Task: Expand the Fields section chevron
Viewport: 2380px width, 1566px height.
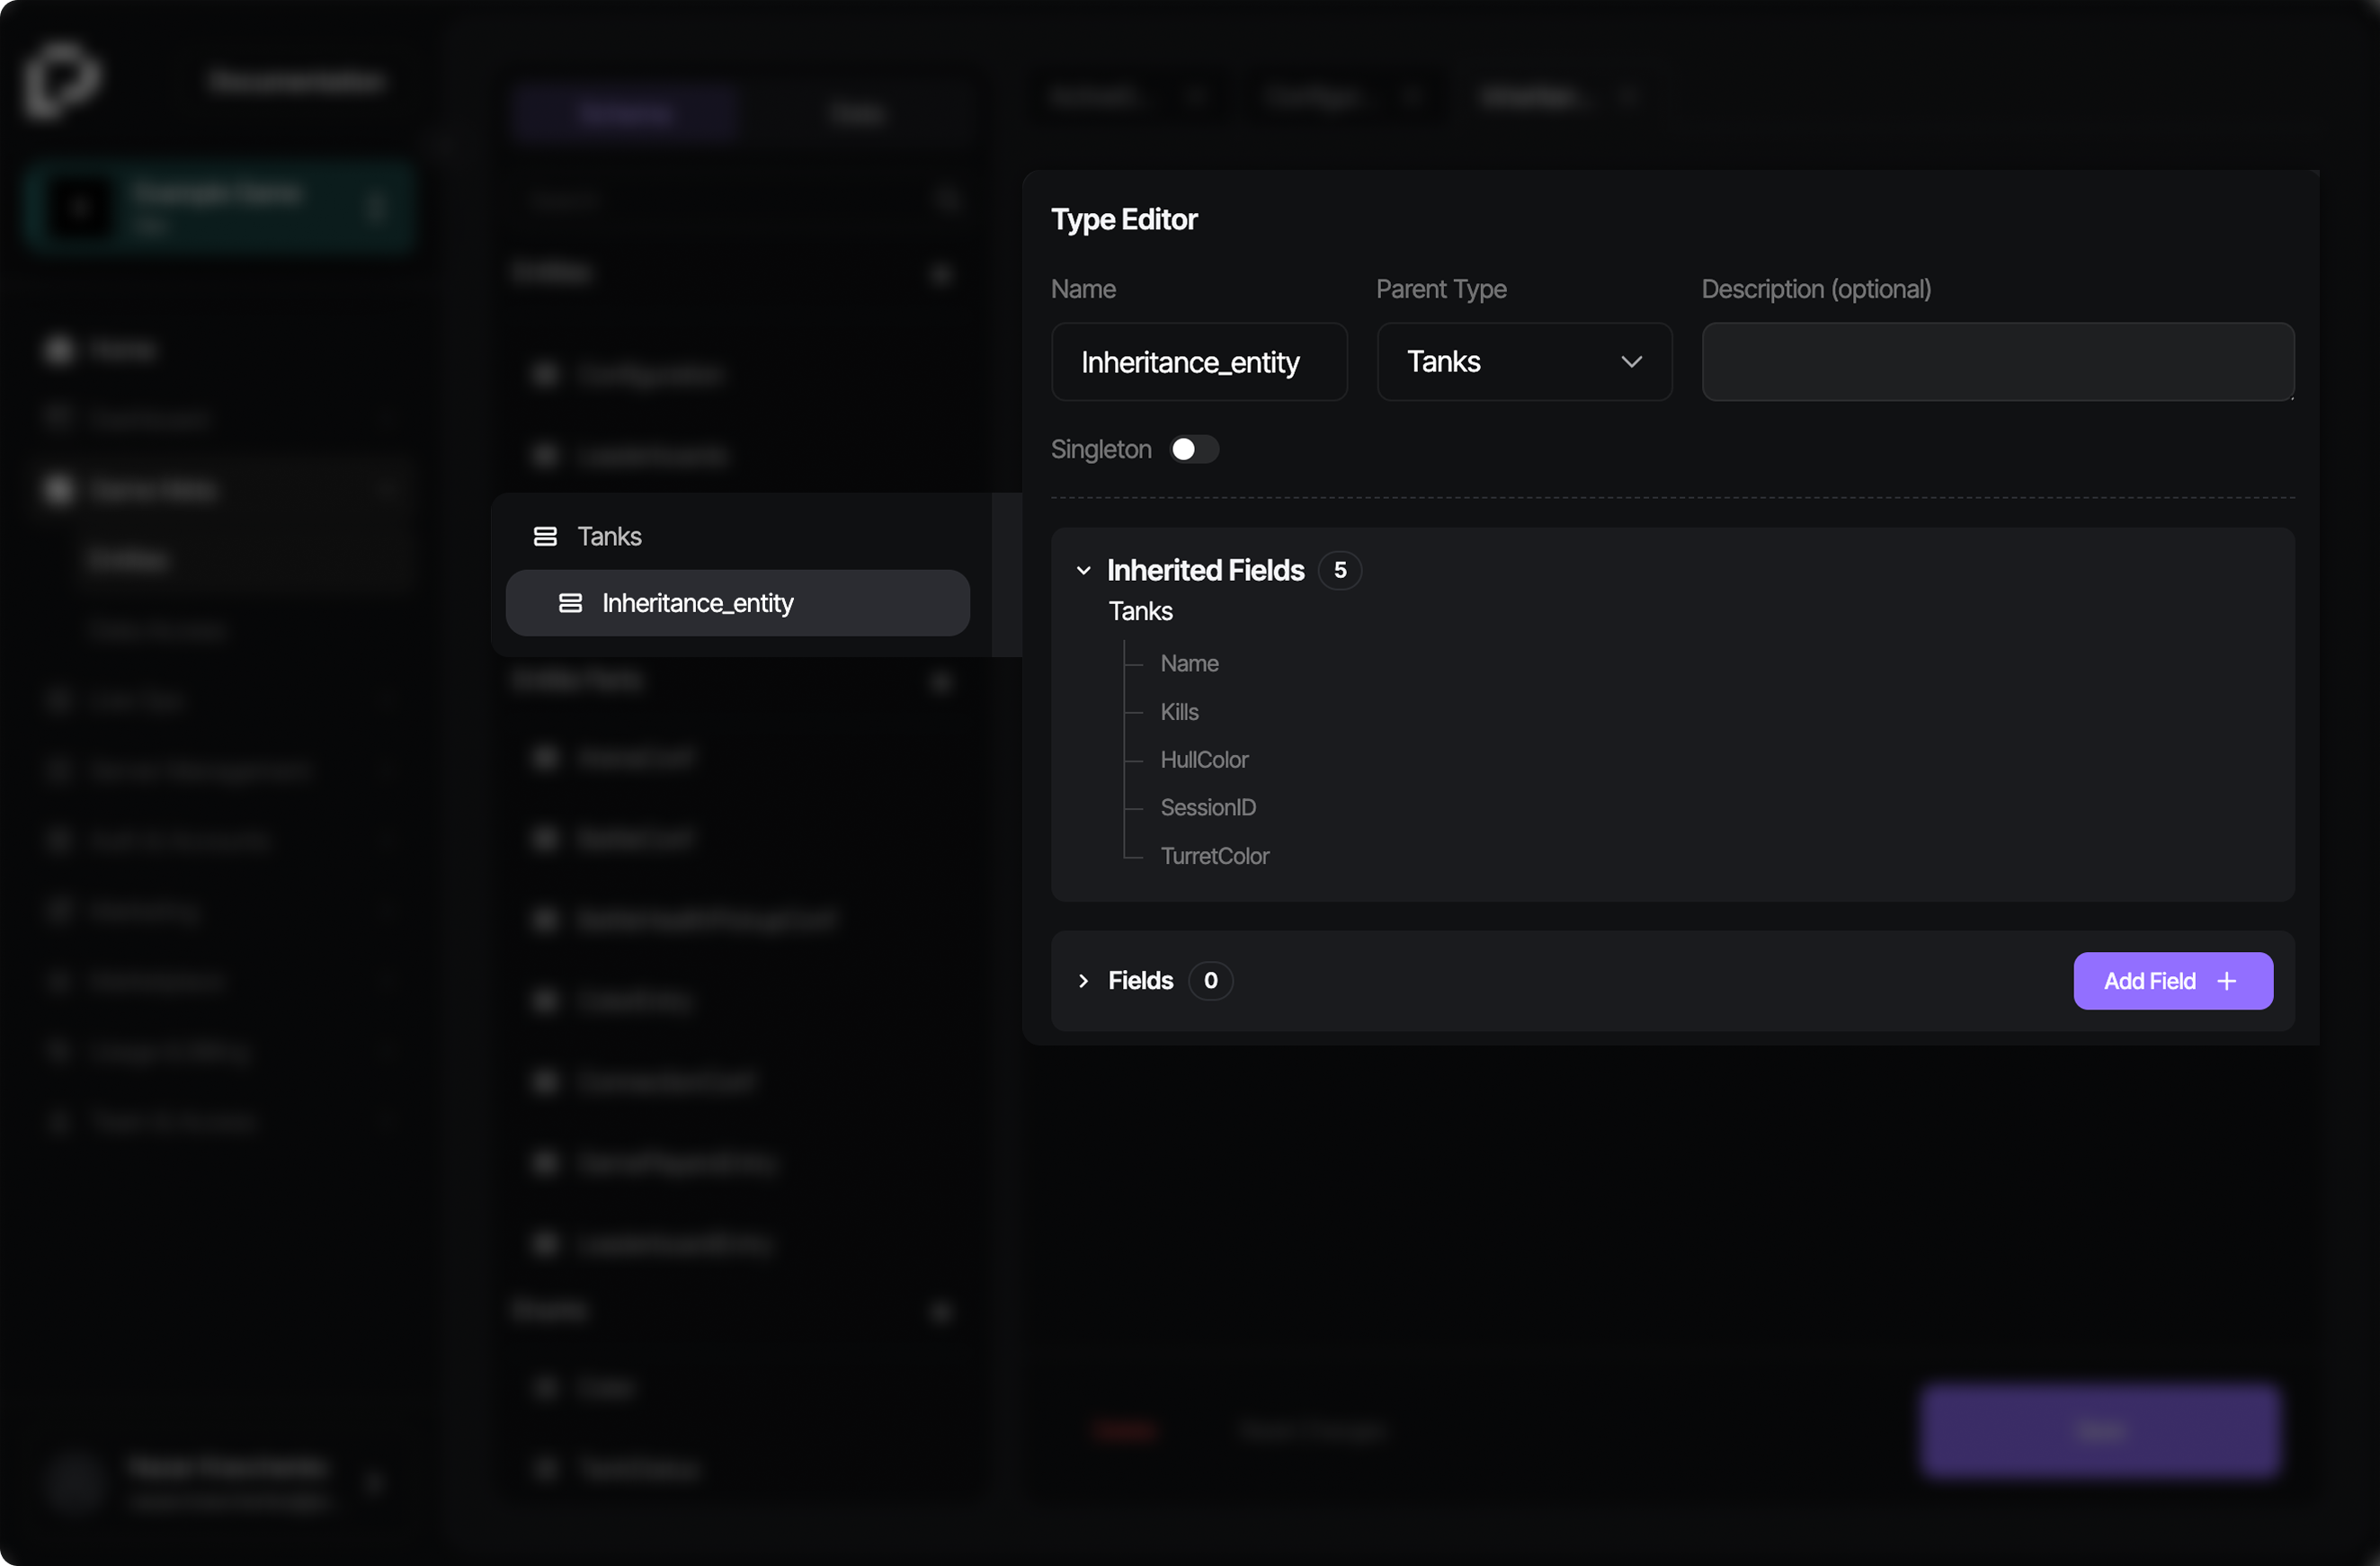Action: point(1083,981)
